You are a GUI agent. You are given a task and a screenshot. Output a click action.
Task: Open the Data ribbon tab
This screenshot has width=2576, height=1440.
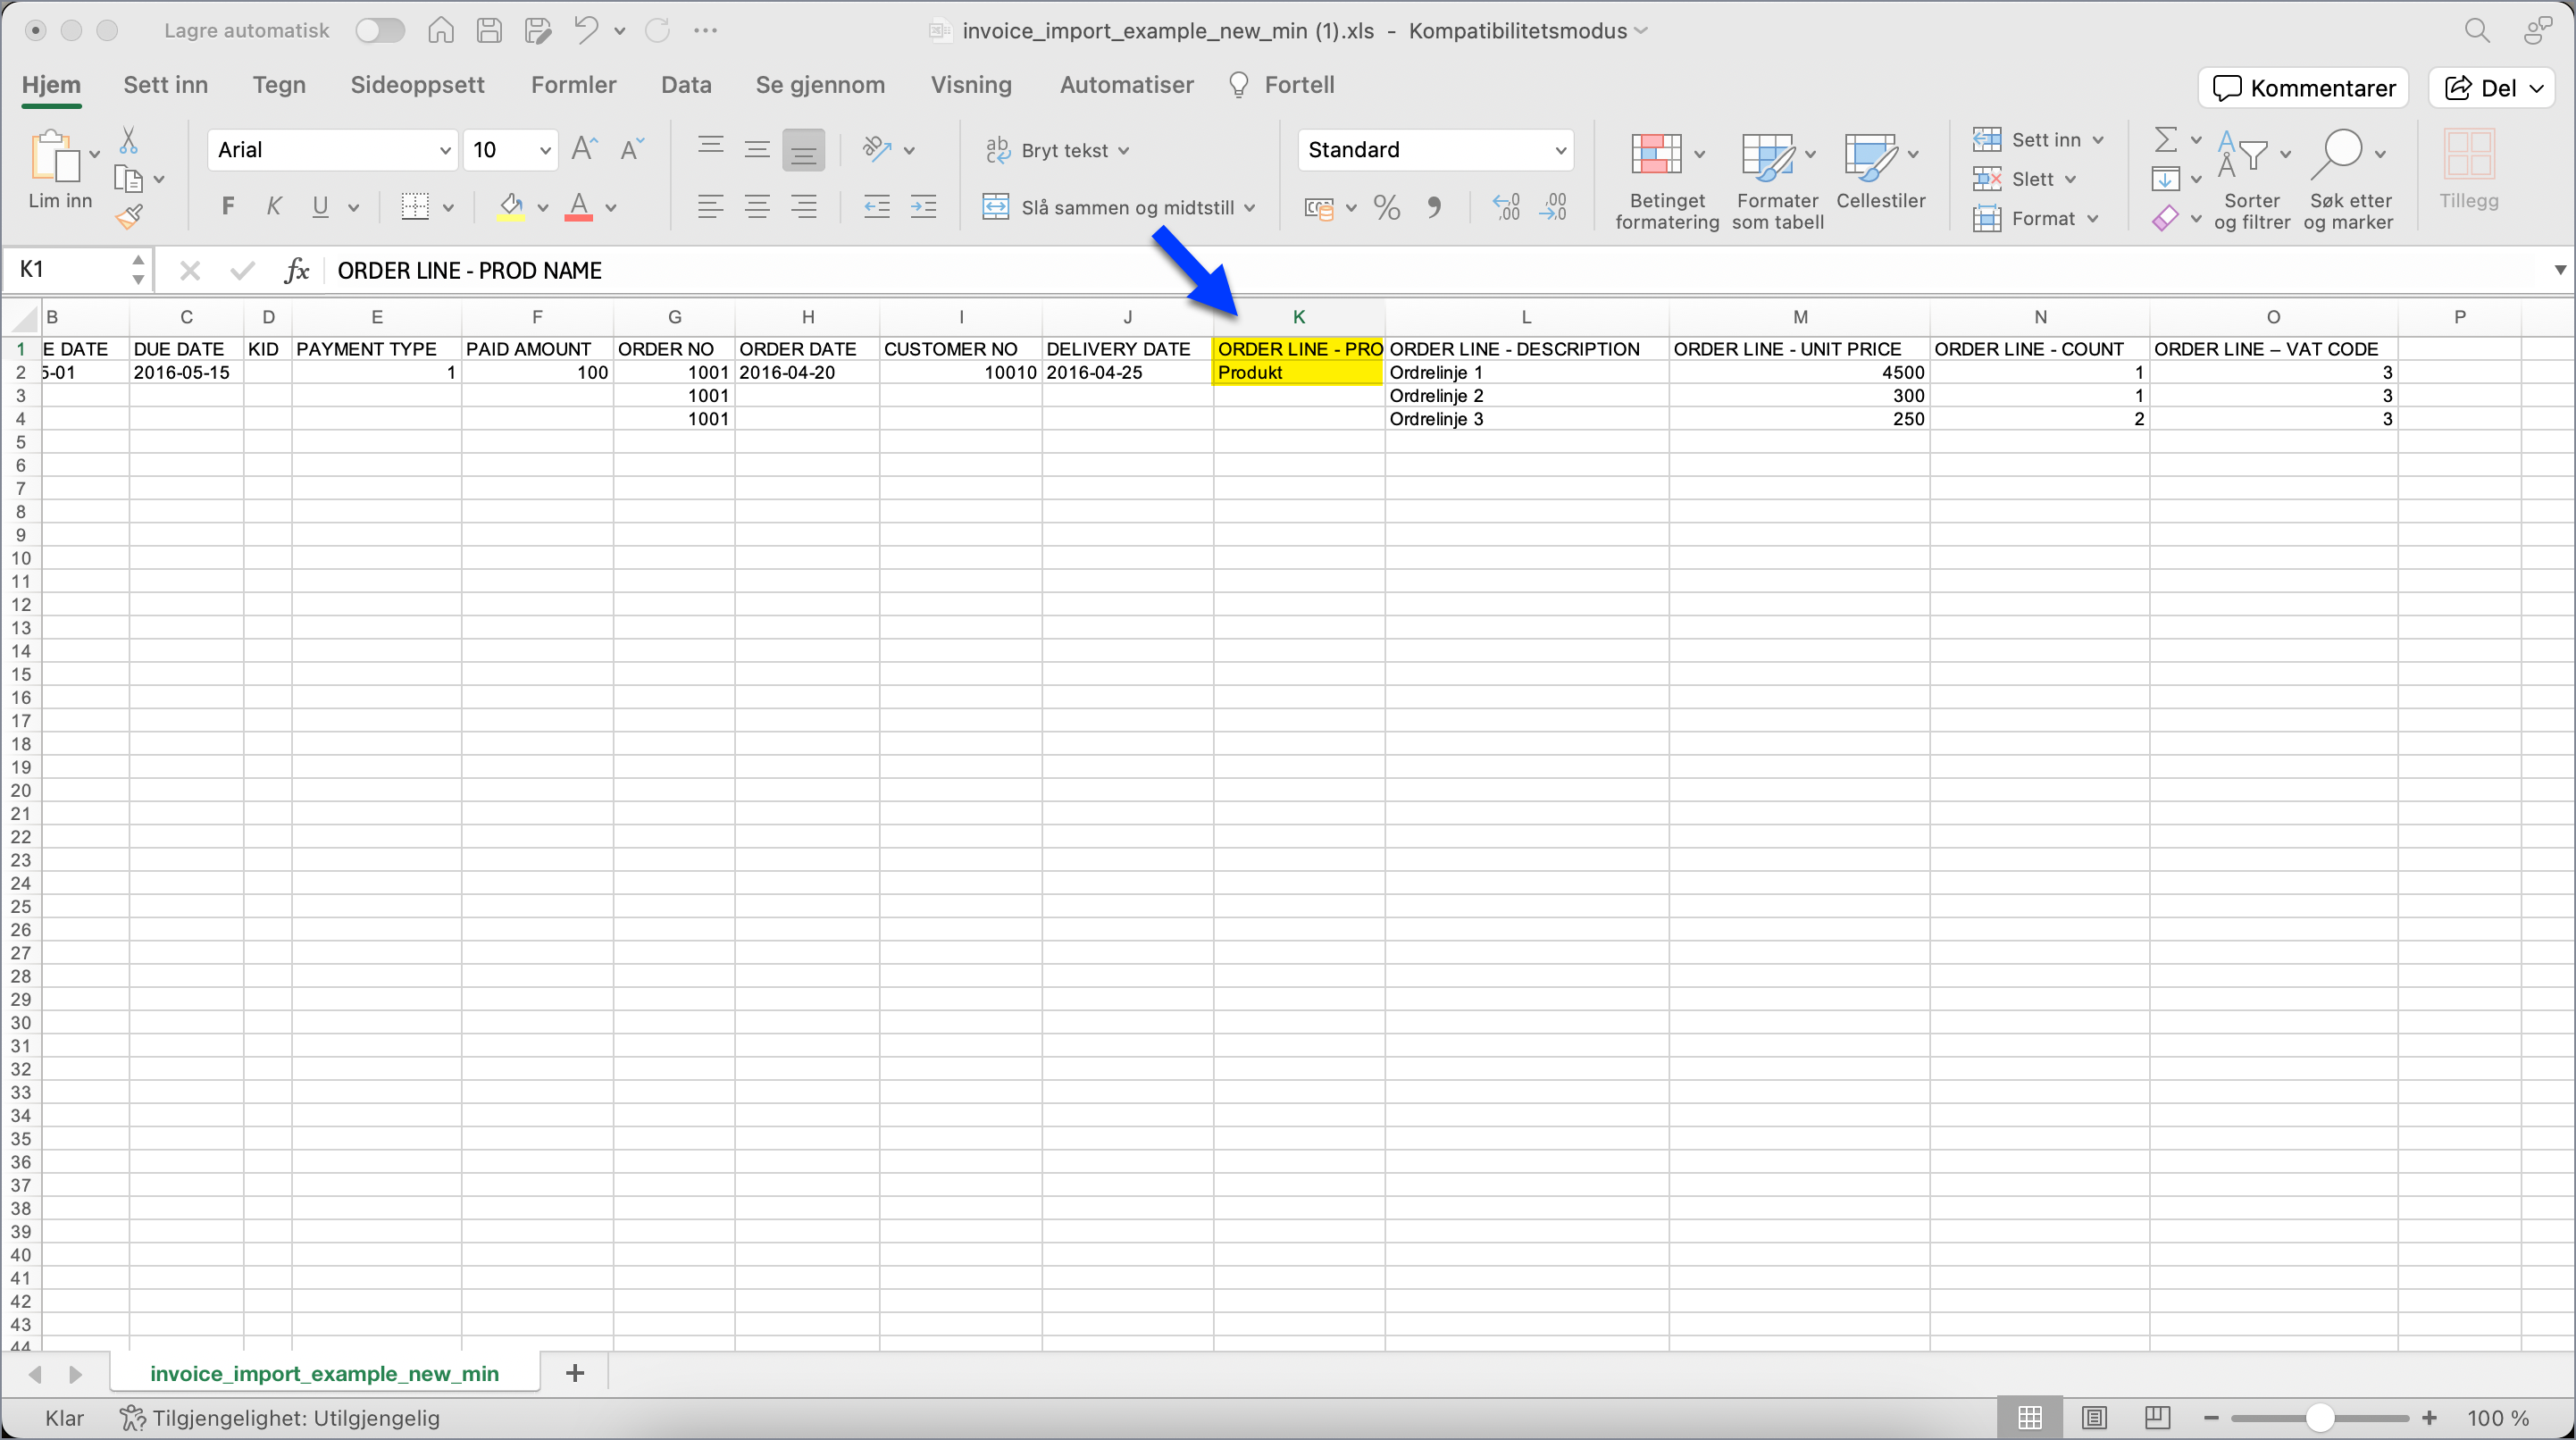pyautogui.click(x=686, y=85)
